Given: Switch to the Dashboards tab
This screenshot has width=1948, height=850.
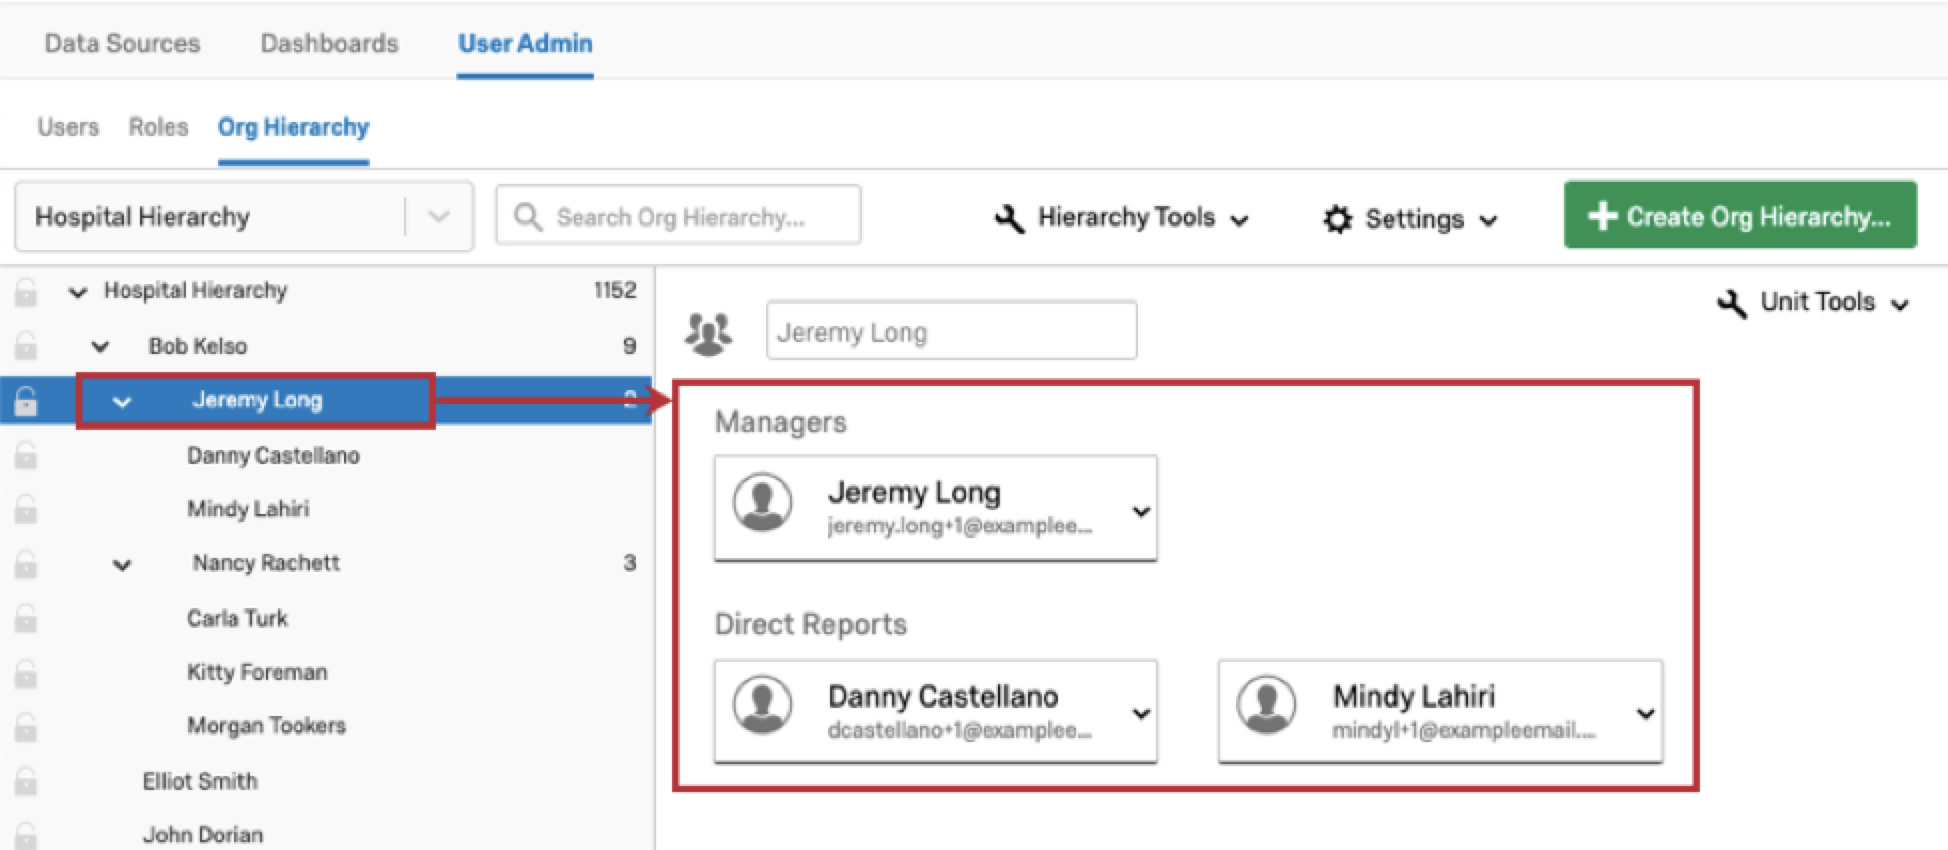Looking at the screenshot, I should (329, 44).
